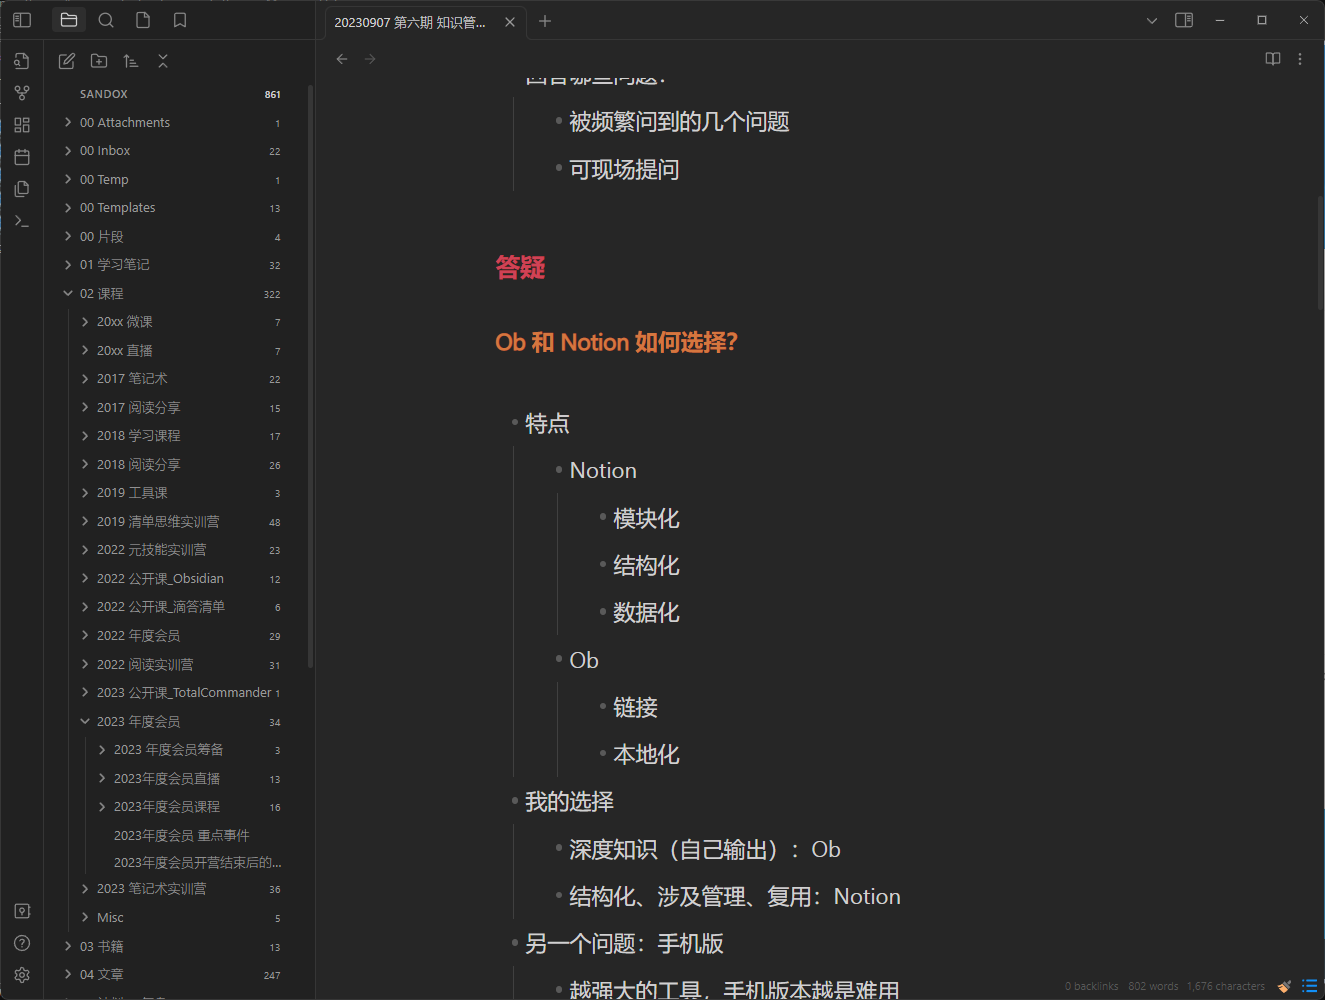Image resolution: width=1325 pixels, height=1000 pixels.
Task: Expand the 04 文章 folder
Action: coord(68,974)
